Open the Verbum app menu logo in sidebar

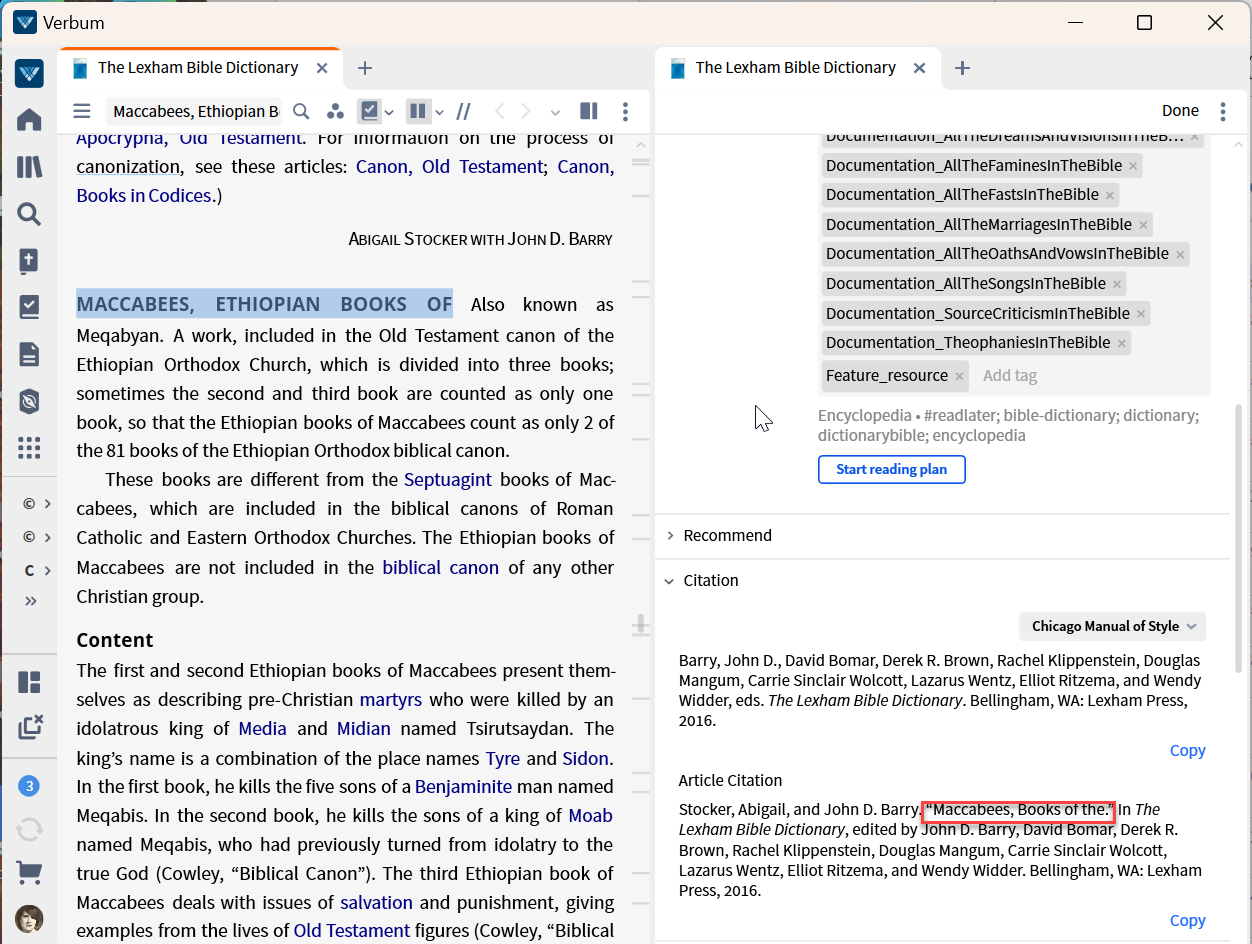pyautogui.click(x=29, y=74)
